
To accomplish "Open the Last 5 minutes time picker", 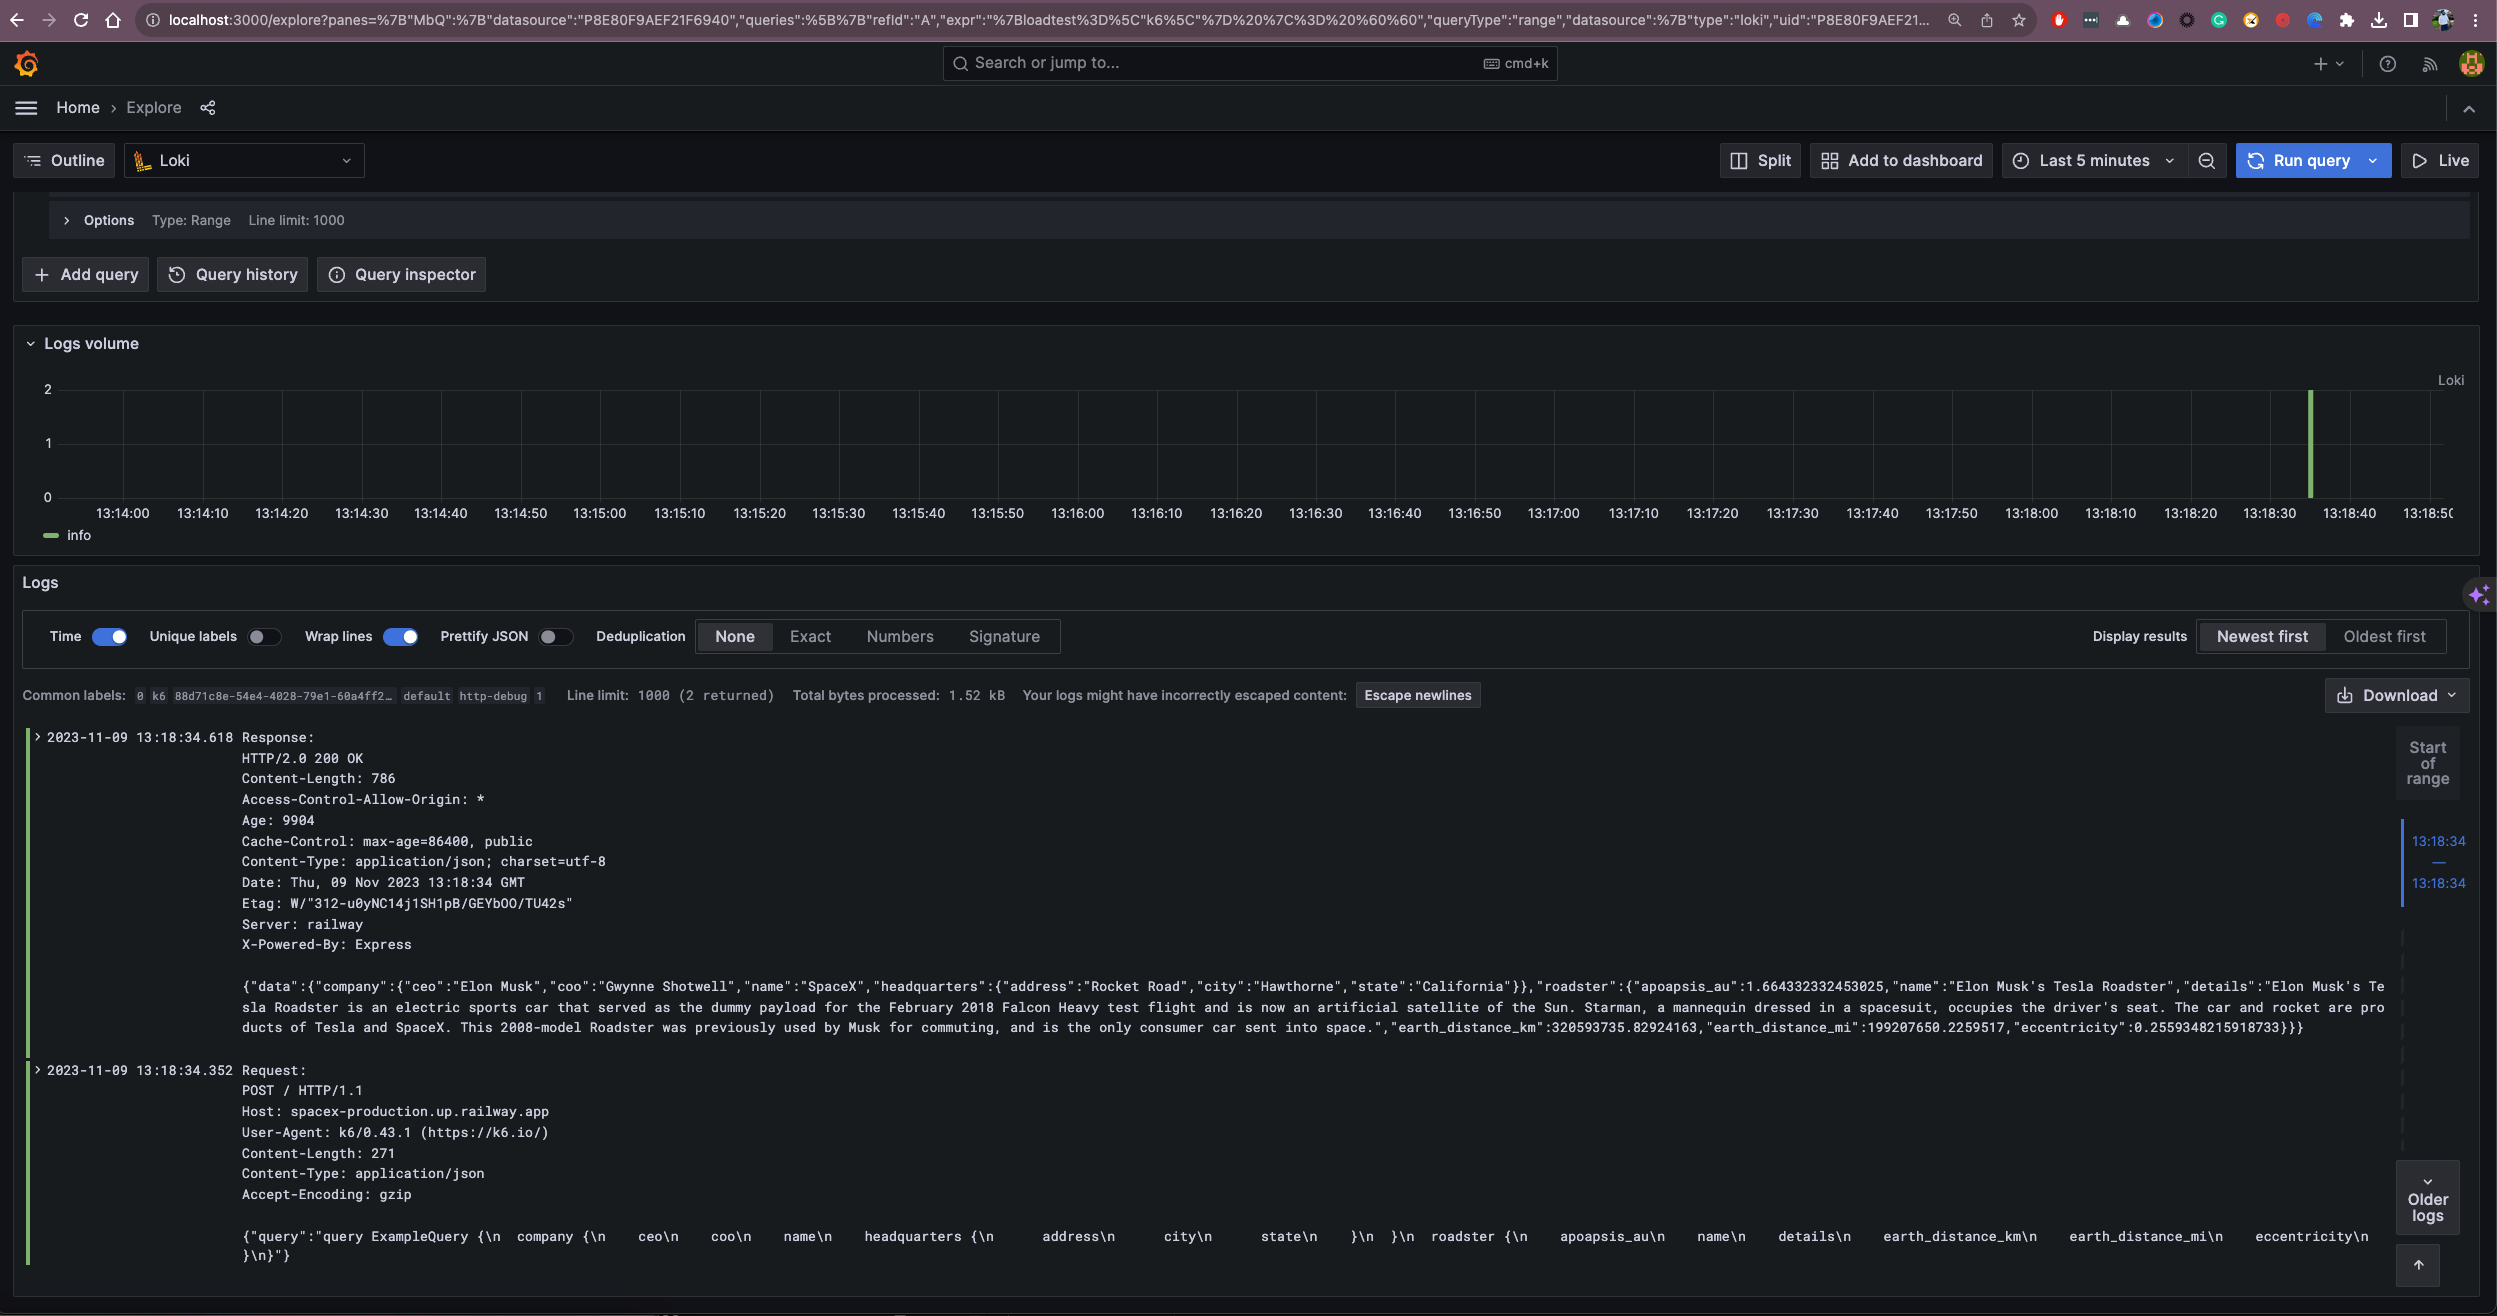I will click(2093, 161).
